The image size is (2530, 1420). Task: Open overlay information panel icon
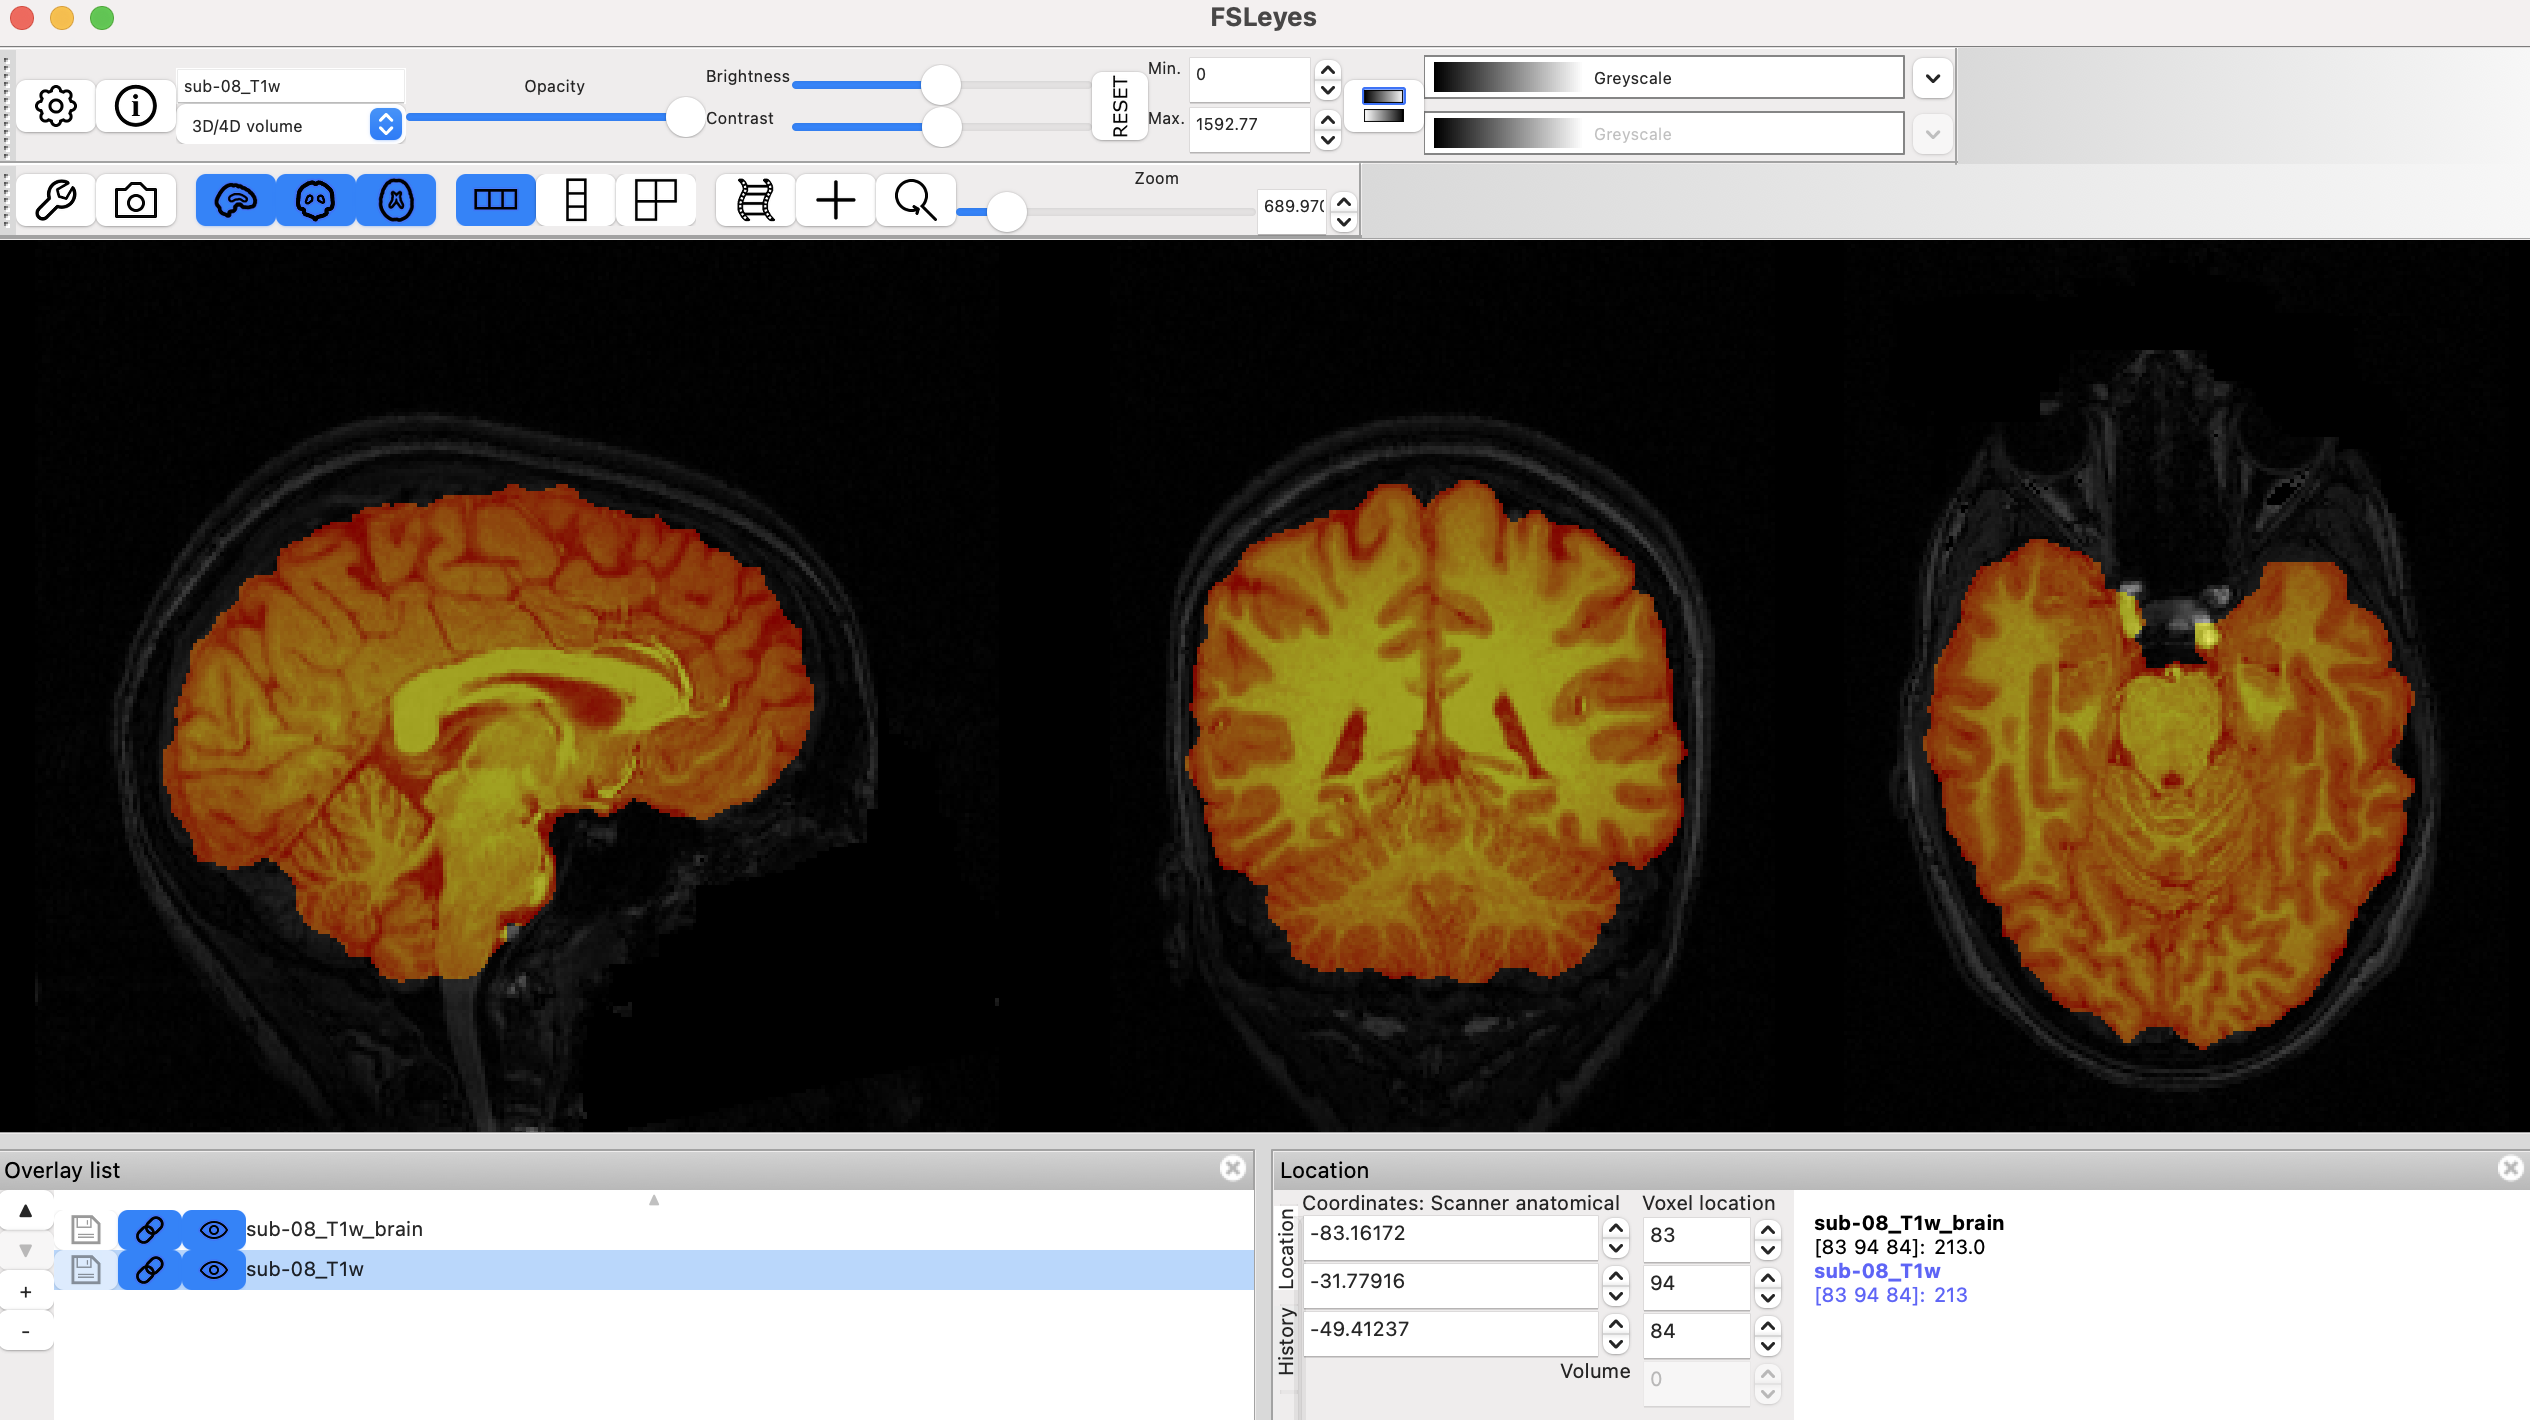coord(136,105)
